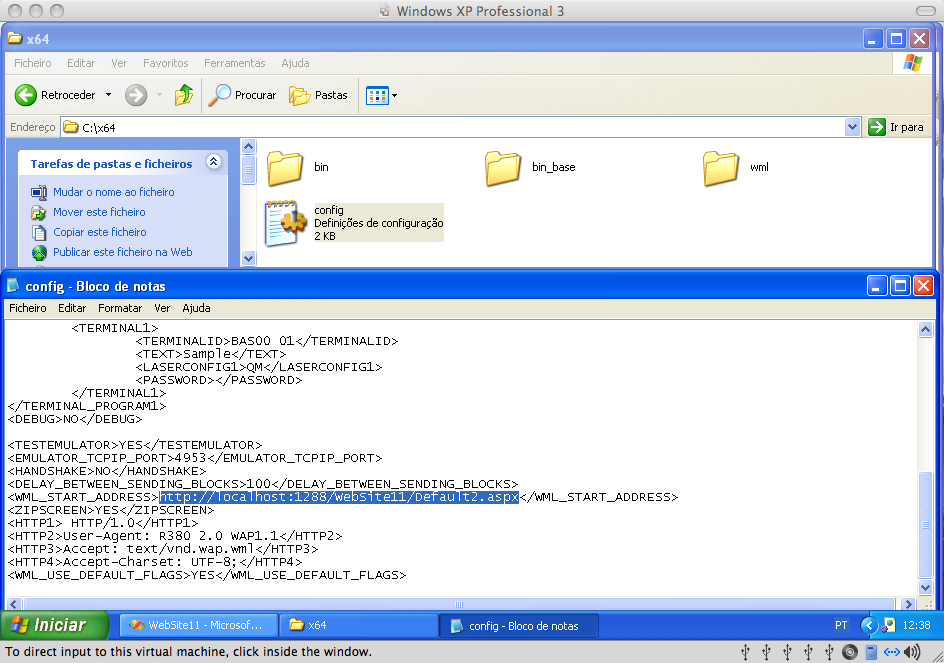Click the <DEBUG>NO</DEBUG> line
The image size is (944, 663).
click(75, 419)
